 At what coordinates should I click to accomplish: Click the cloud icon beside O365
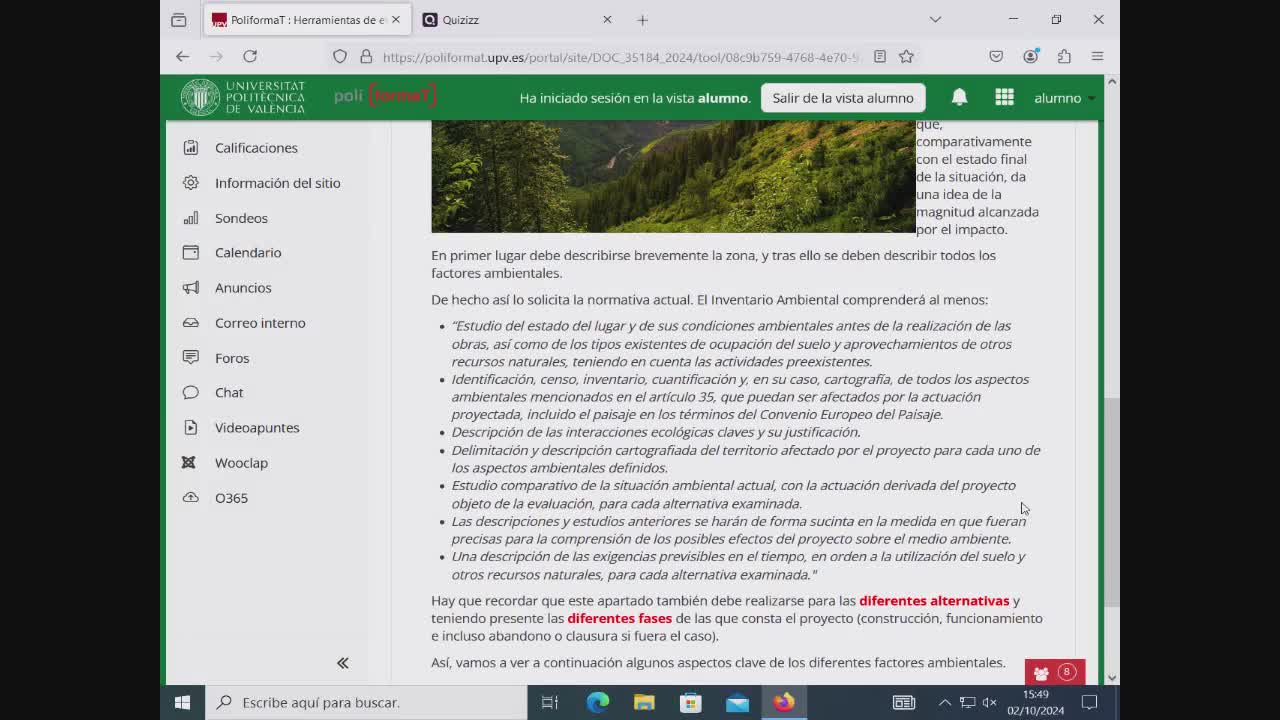click(x=191, y=498)
